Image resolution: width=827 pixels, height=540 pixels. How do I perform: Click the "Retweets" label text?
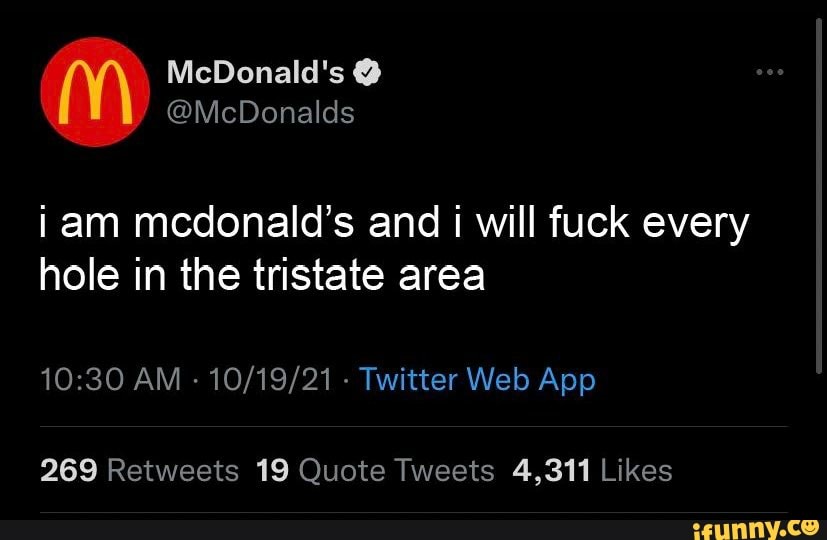[x=172, y=469]
